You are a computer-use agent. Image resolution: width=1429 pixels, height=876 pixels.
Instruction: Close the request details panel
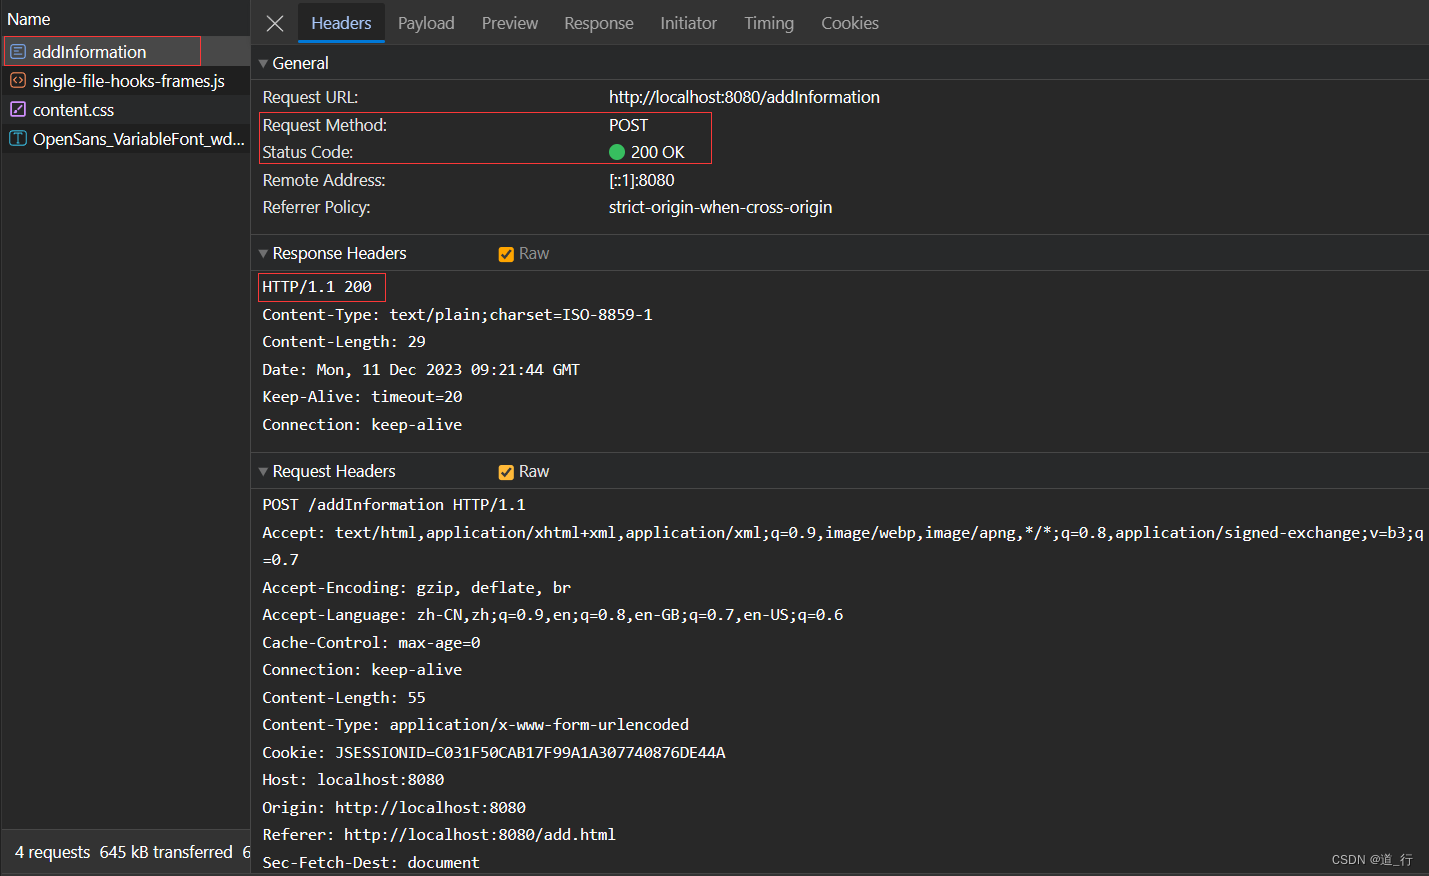(275, 23)
